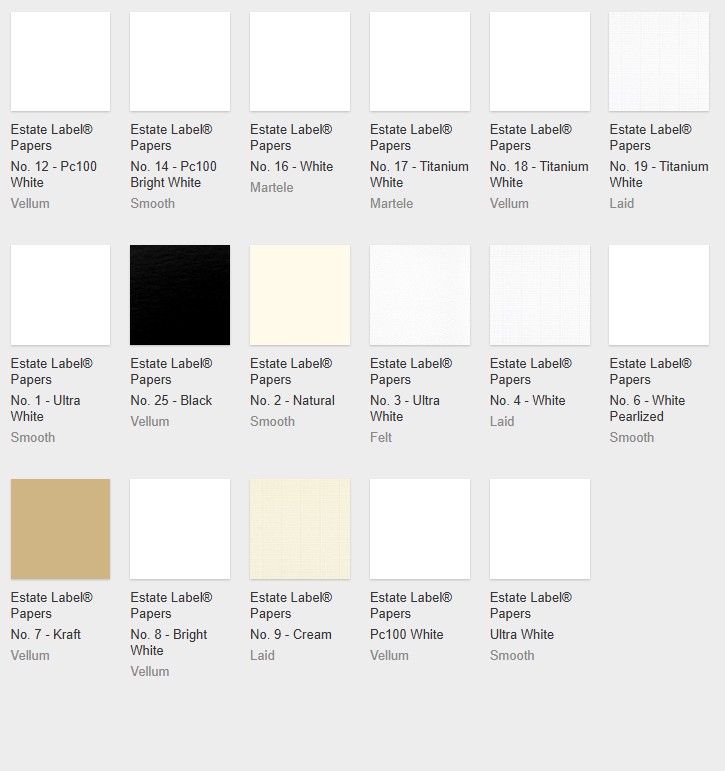The image size is (725, 771).
Task: Click the No. 7 - Kraft label text
Action: point(46,634)
